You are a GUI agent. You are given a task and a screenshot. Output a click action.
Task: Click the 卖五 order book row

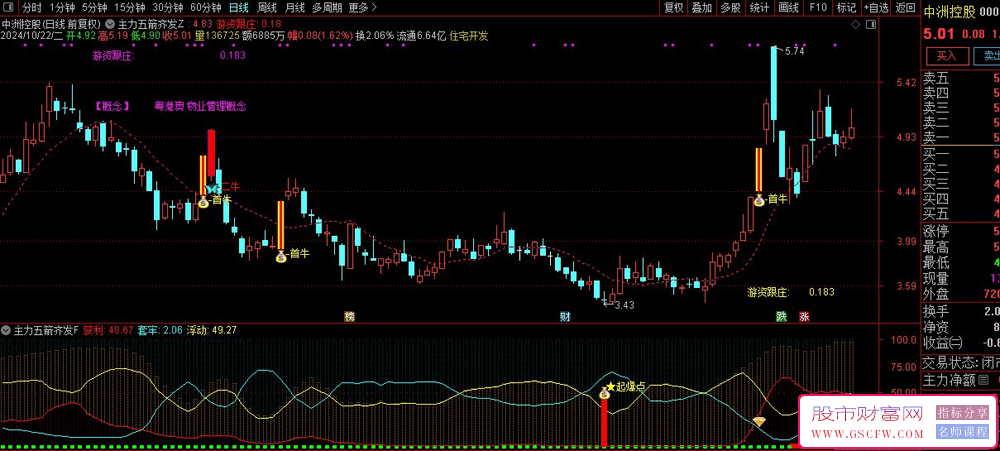pyautogui.click(x=961, y=80)
